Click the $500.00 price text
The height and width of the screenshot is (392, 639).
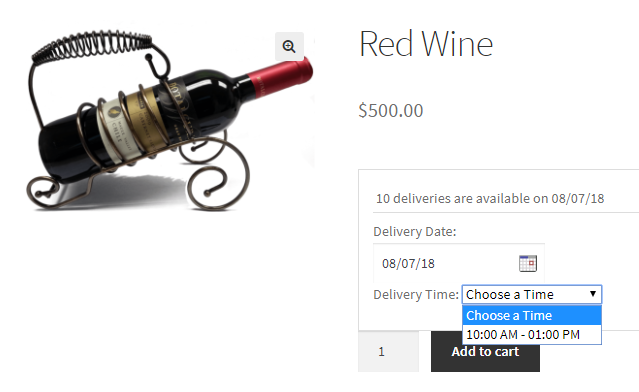[391, 110]
